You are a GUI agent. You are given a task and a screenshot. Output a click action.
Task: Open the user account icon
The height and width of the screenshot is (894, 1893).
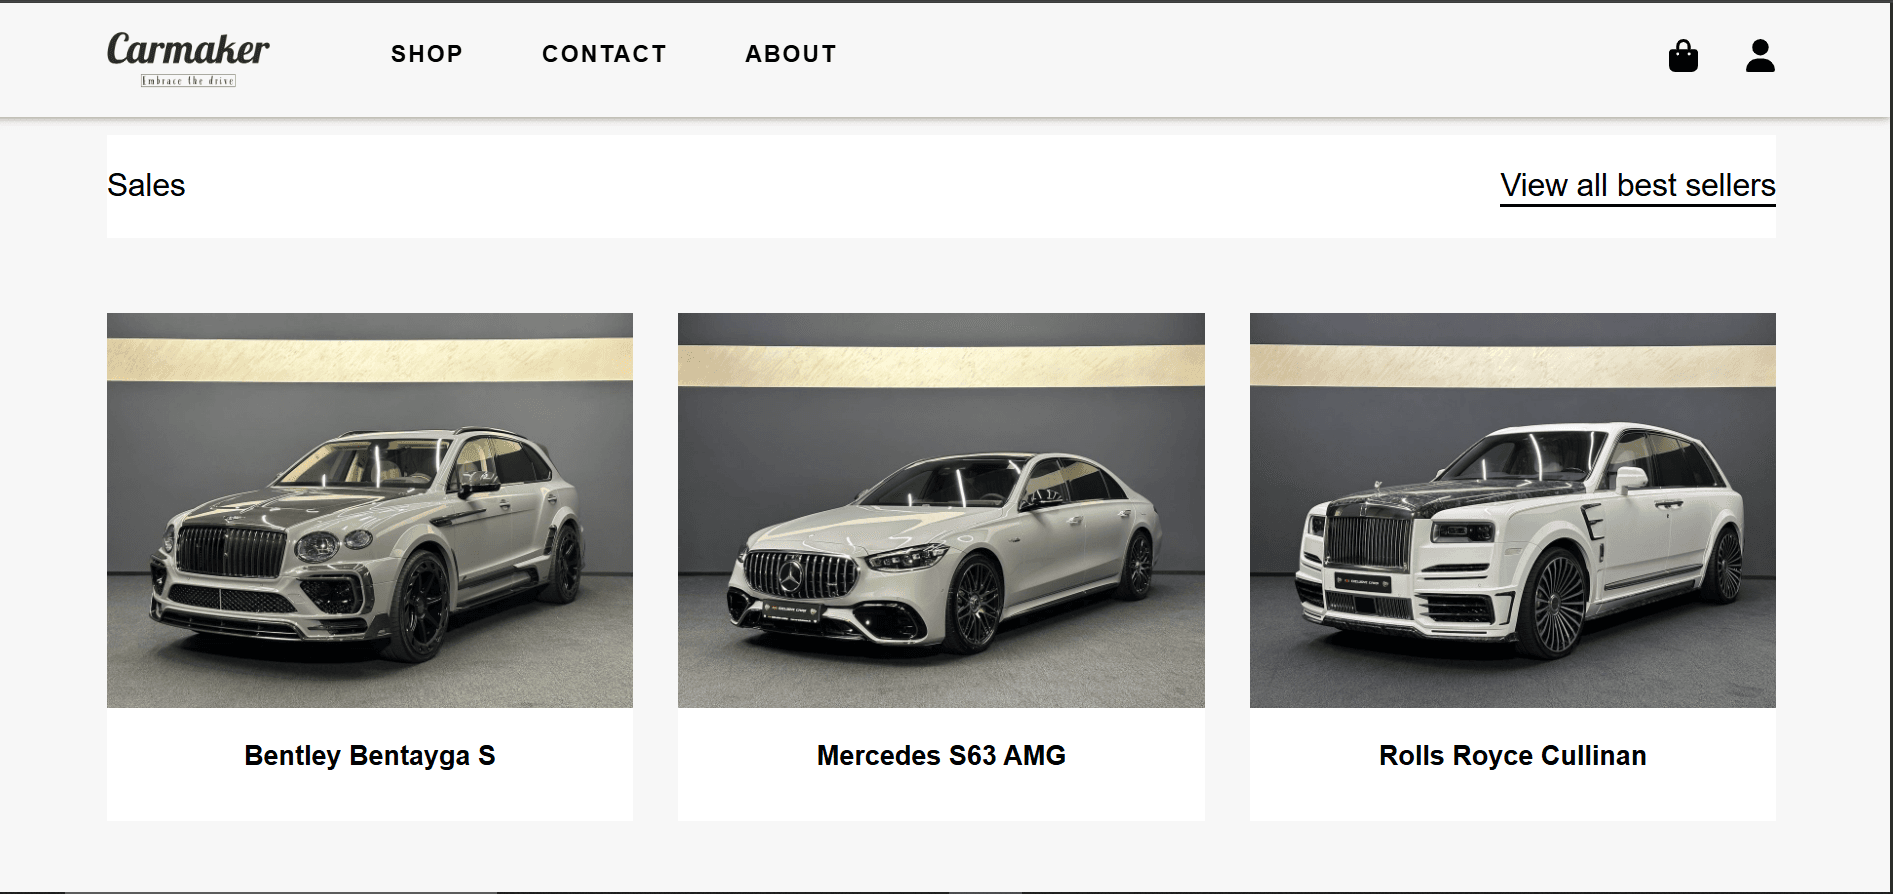[1760, 56]
